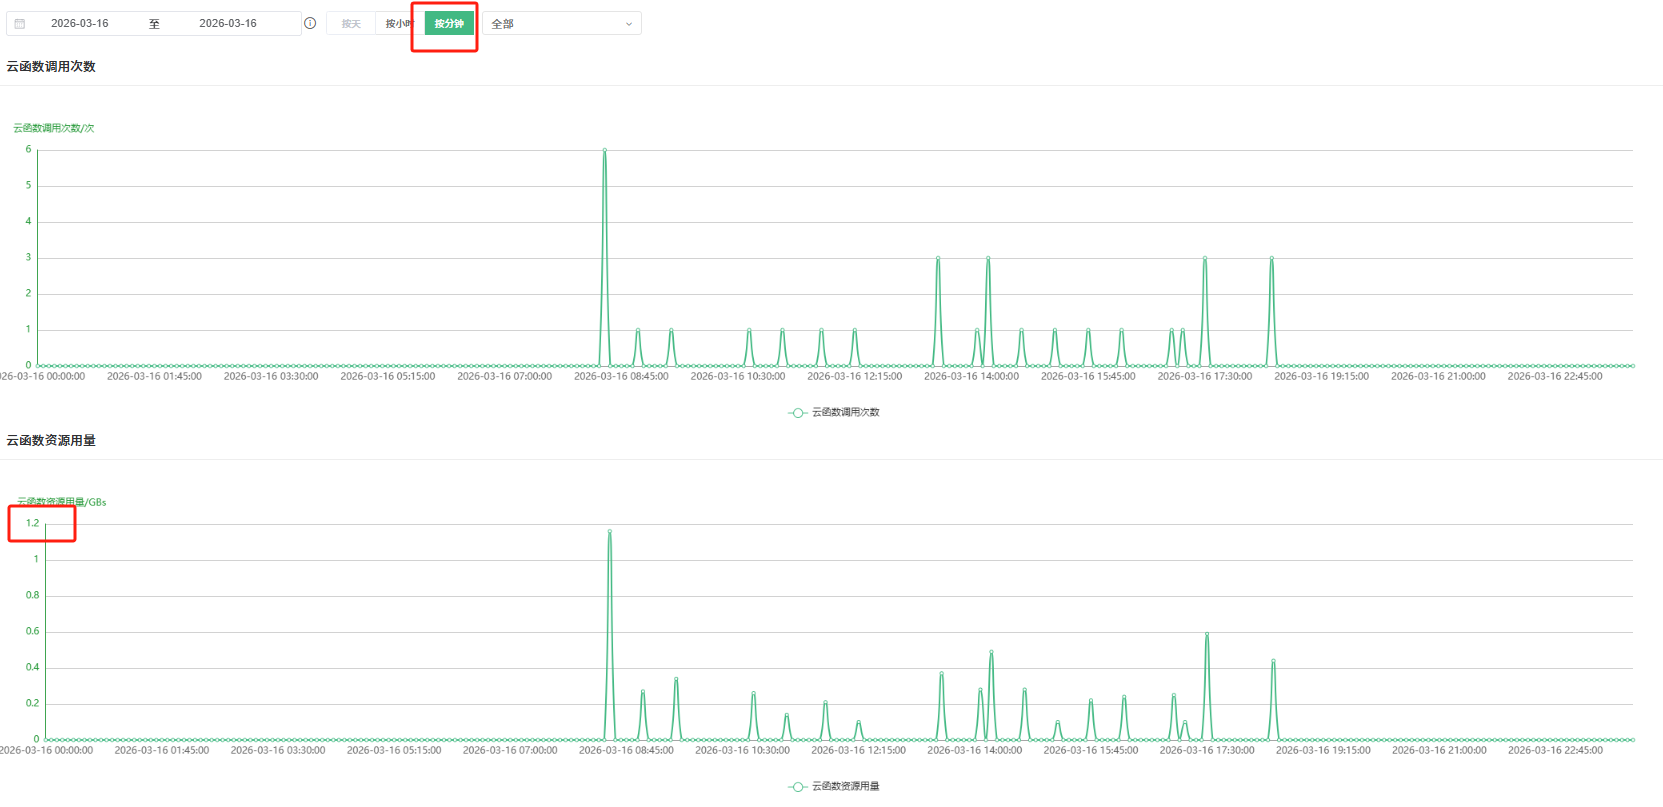Viewport: 1663px width, 807px height.
Task: Select the 按小时 granularity option
Action: click(398, 23)
